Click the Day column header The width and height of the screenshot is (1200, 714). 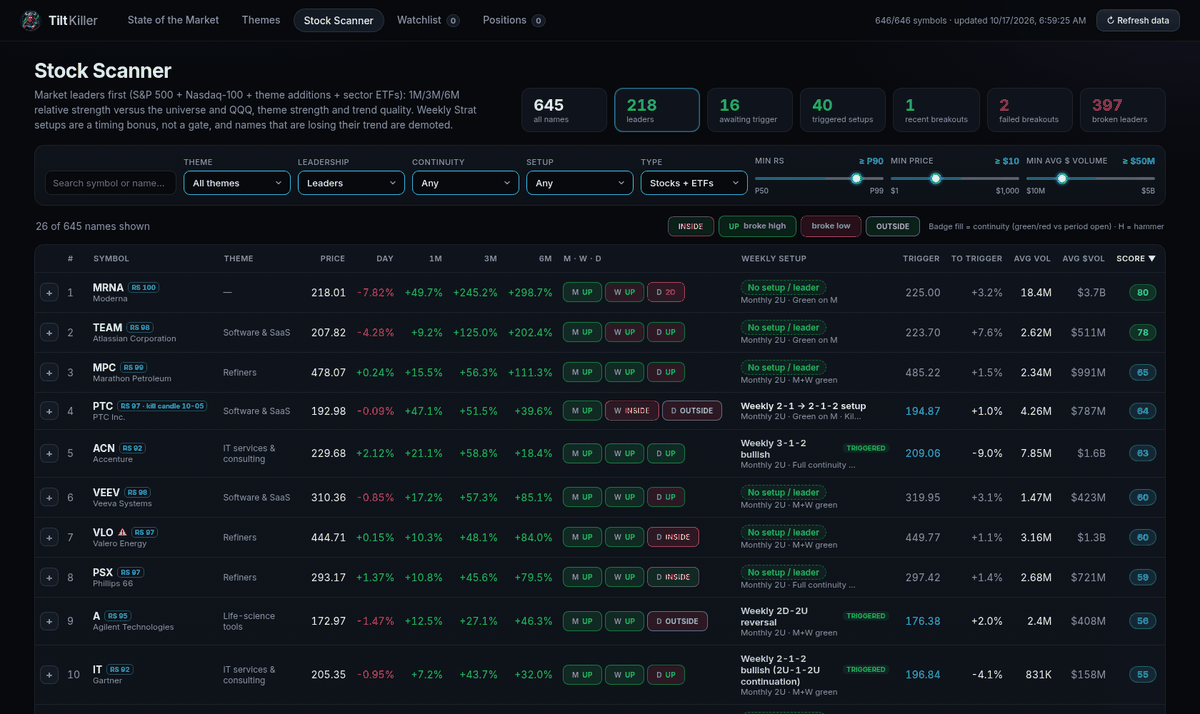click(384, 259)
